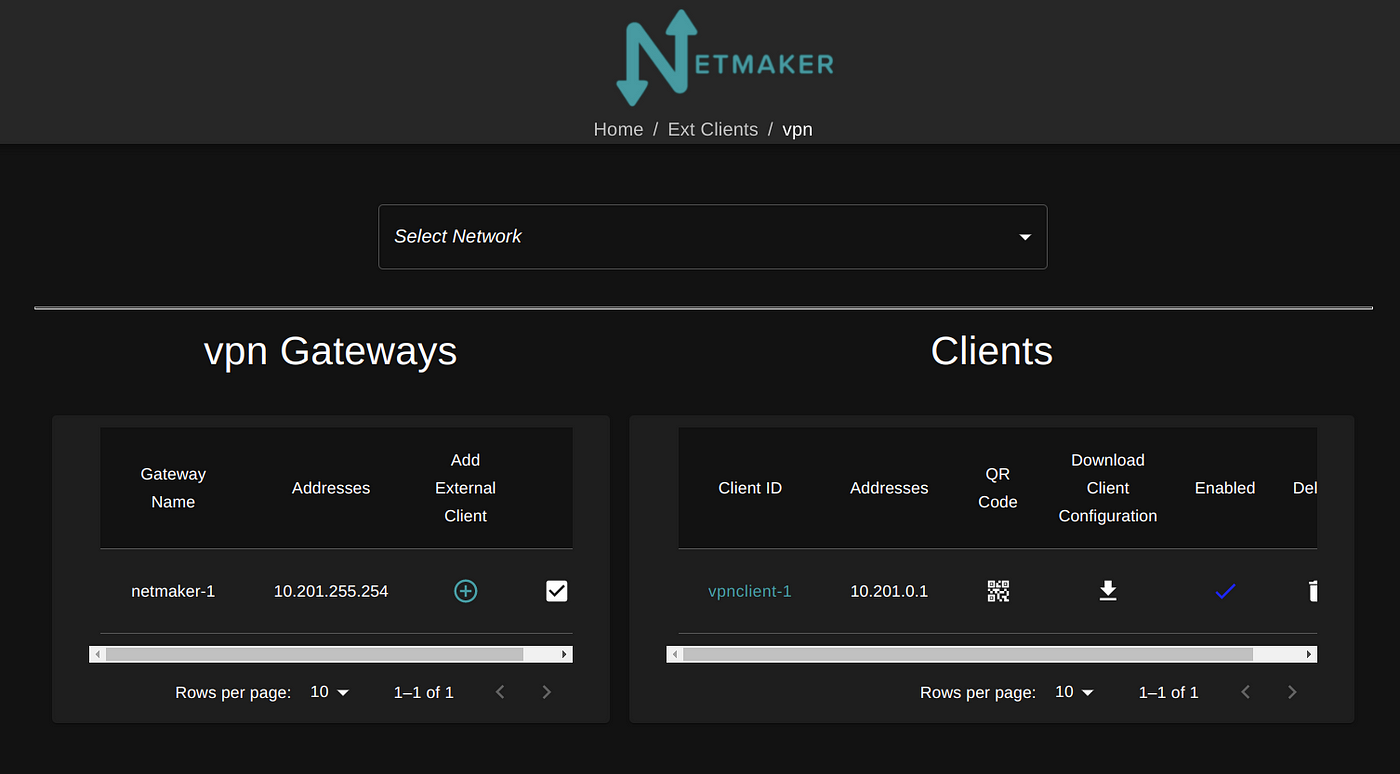Click the blue Enabled checkmark for vpnclient-1
1400x774 pixels.
pyautogui.click(x=1225, y=591)
